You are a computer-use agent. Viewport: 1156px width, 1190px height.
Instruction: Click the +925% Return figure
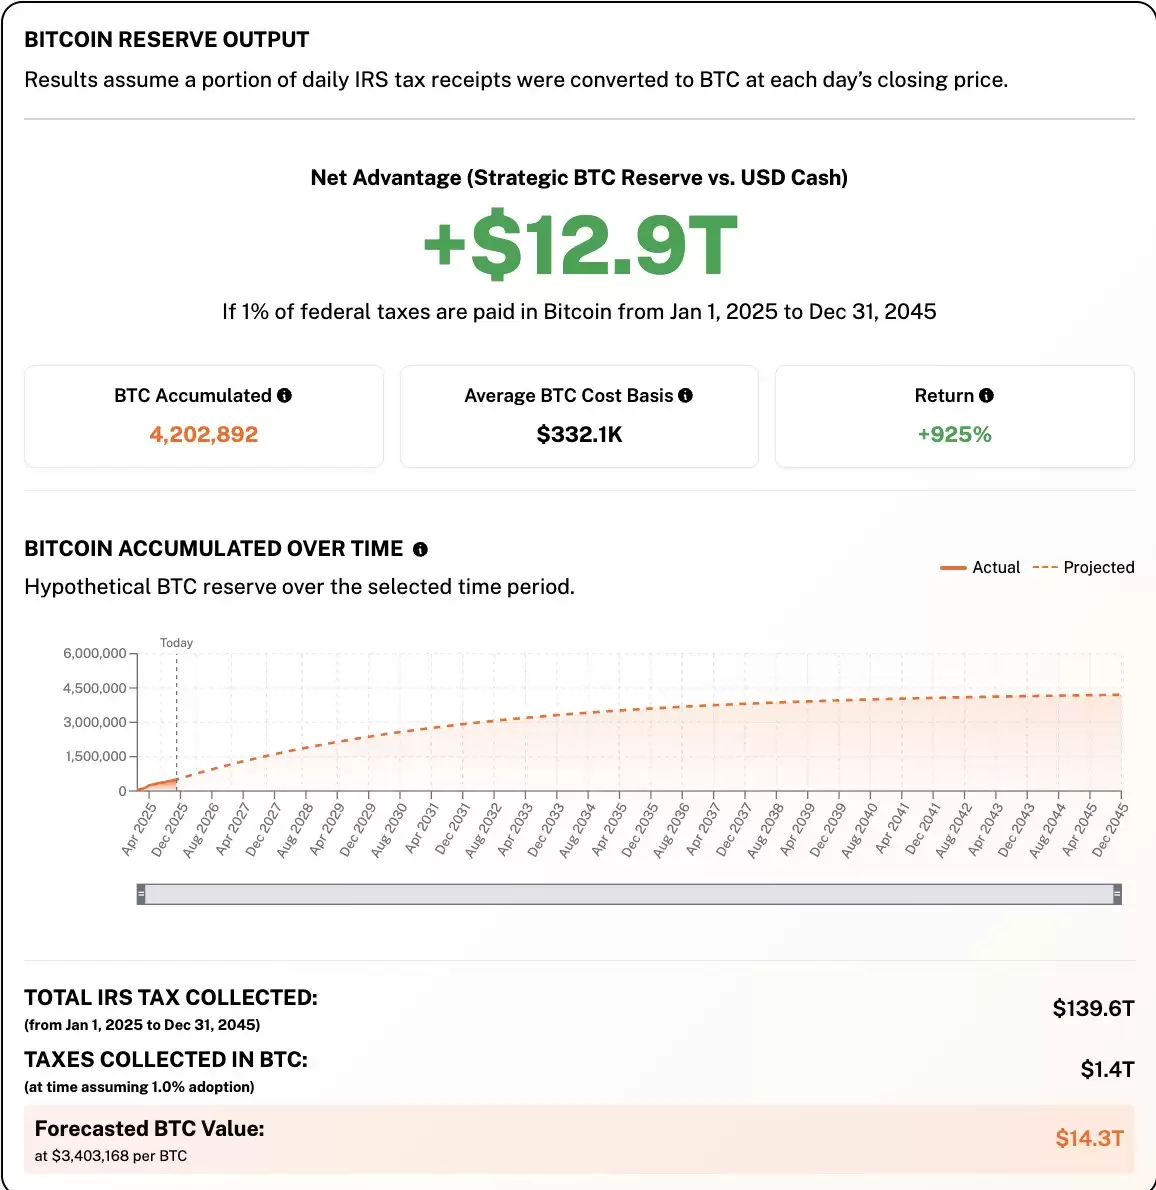[x=954, y=434]
